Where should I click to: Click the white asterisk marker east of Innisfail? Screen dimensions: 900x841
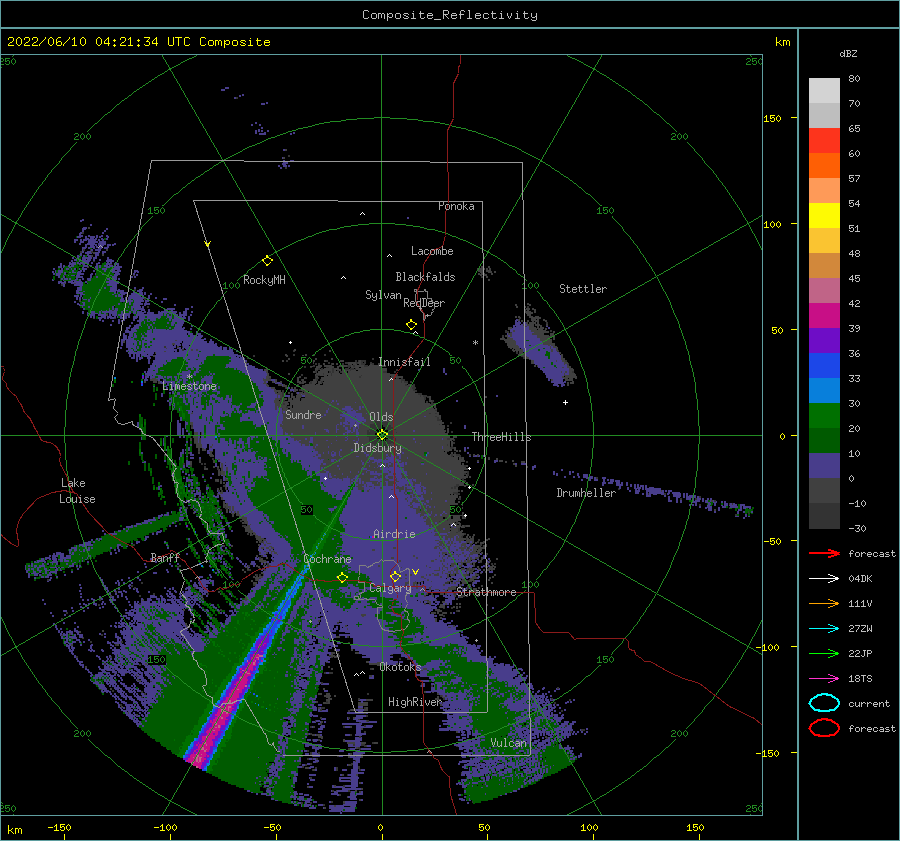[x=475, y=343]
